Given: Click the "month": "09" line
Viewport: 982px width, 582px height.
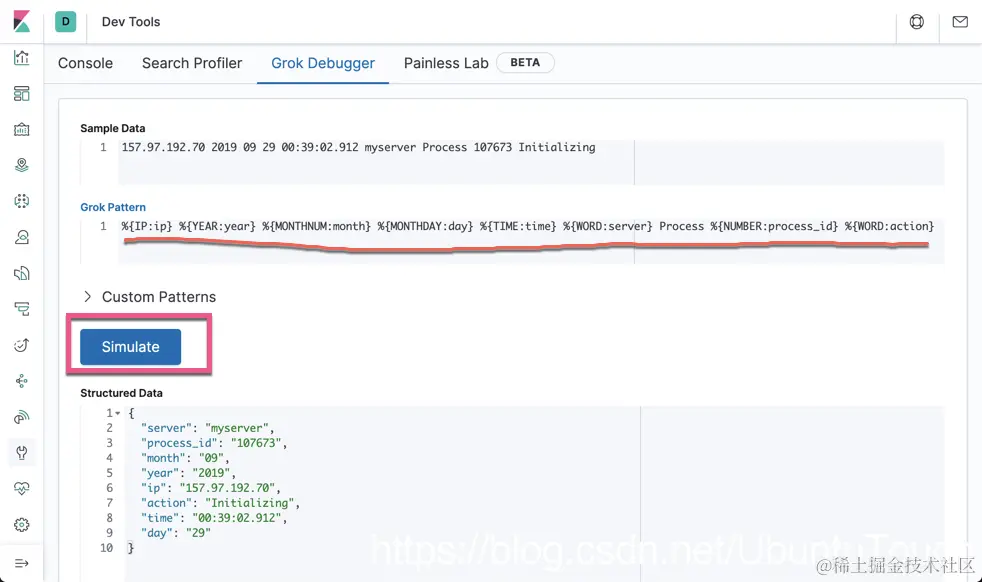Looking at the screenshot, I should (x=185, y=458).
